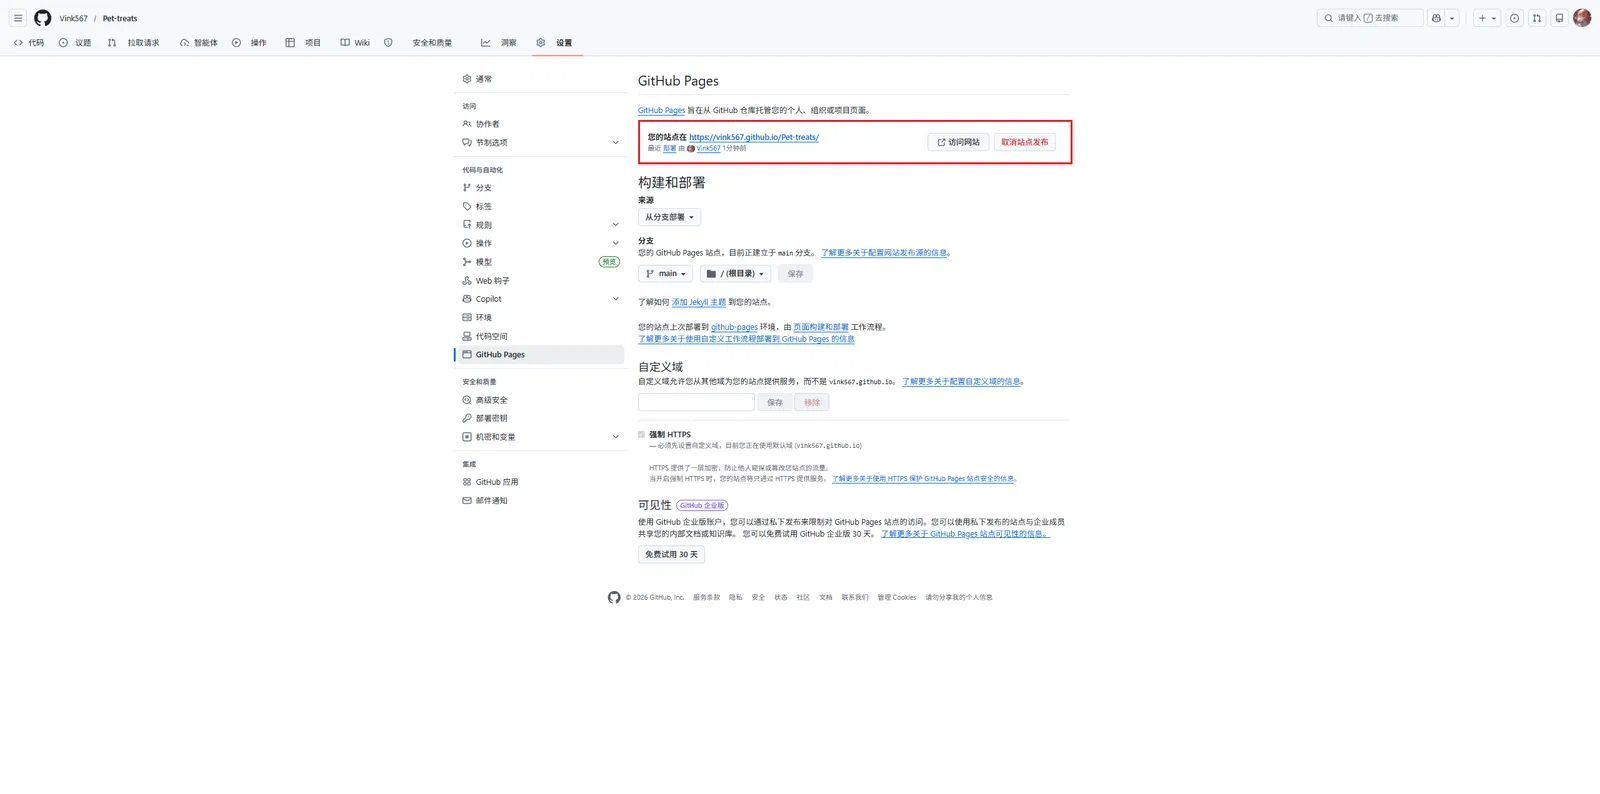The width and height of the screenshot is (1600, 794).
Task: Open GitHub 应用 sidebar item
Action: pyautogui.click(x=540, y=482)
